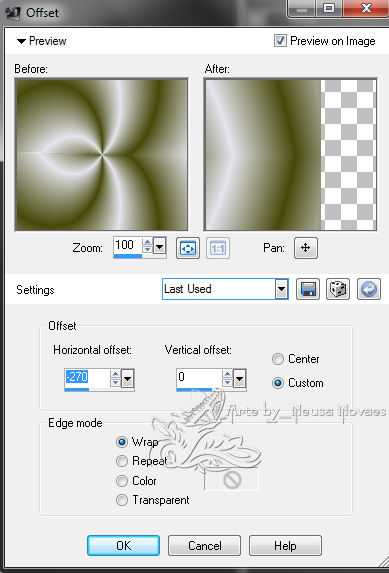Select the Center radio option
Screen dimensions: 389x573
tap(277, 359)
